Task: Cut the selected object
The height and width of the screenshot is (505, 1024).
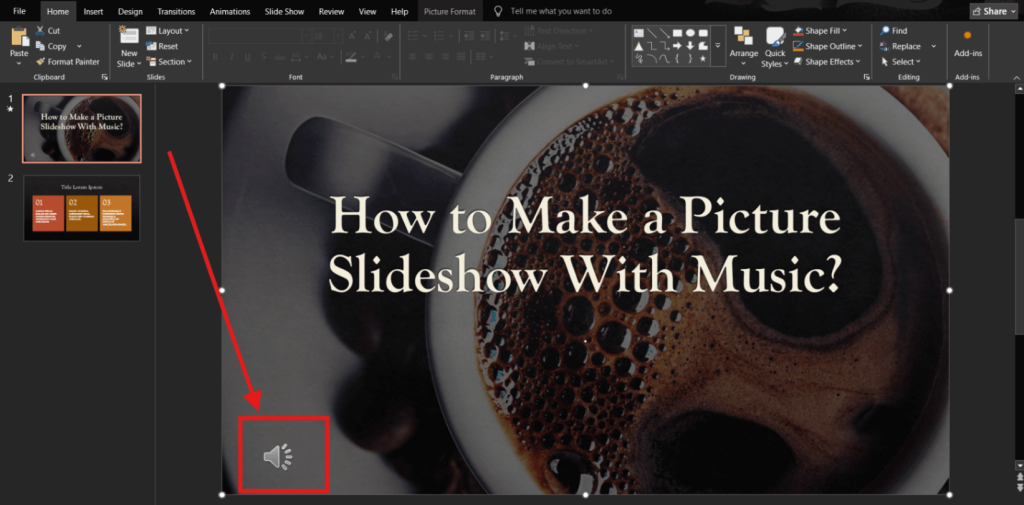Action: click(48, 31)
